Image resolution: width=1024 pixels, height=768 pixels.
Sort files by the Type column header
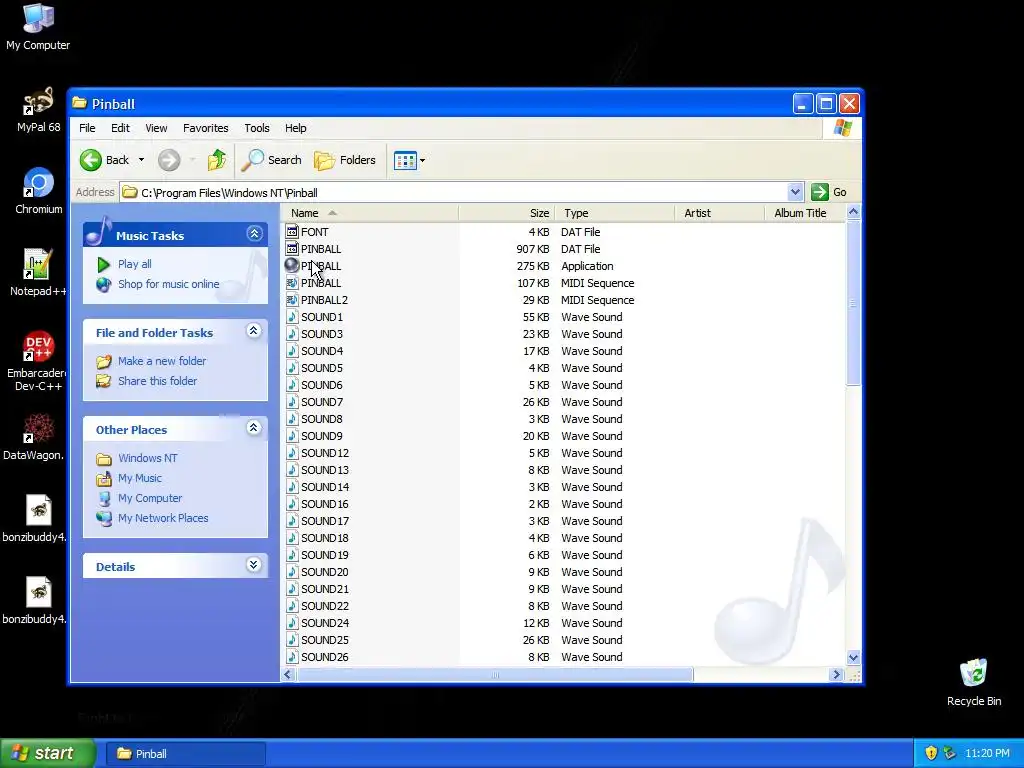pos(615,213)
